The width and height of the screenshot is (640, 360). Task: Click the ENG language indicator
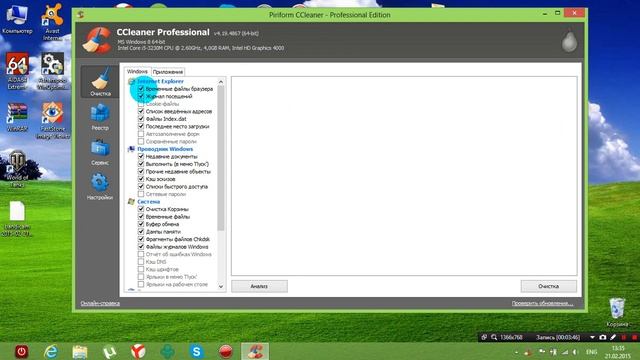[x=591, y=352]
